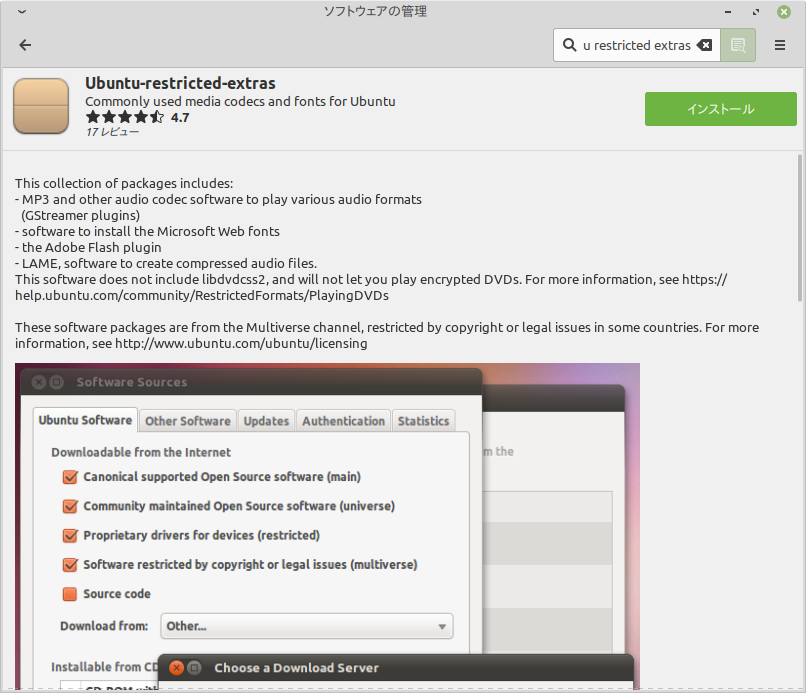Clear the search text with the backspace icon
The height and width of the screenshot is (693, 806).
(704, 45)
